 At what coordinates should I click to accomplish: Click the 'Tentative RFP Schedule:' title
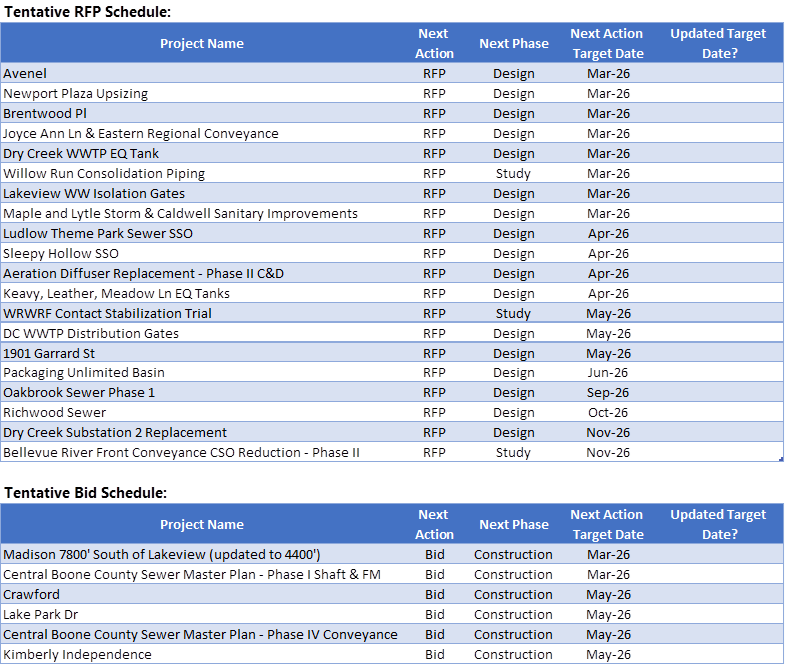86,11
